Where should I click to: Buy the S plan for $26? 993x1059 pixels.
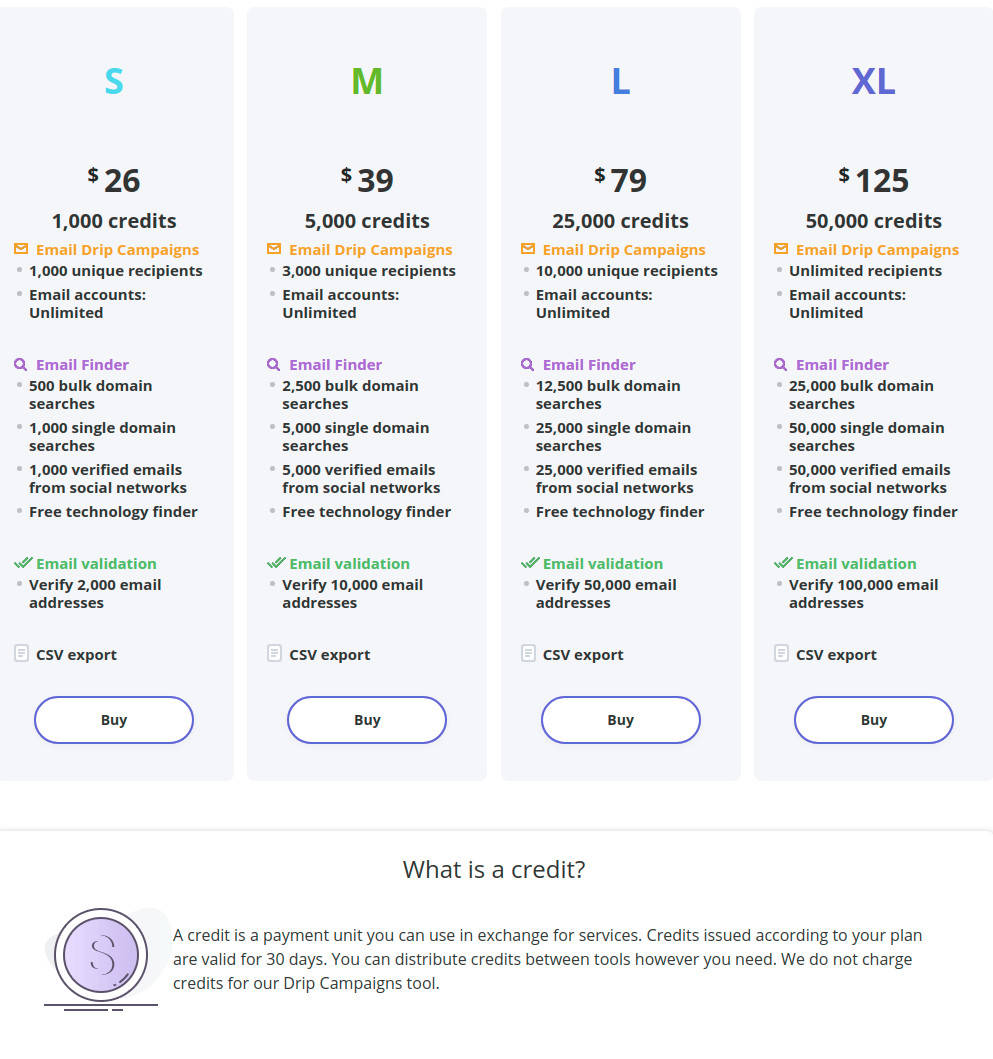[x=113, y=719]
